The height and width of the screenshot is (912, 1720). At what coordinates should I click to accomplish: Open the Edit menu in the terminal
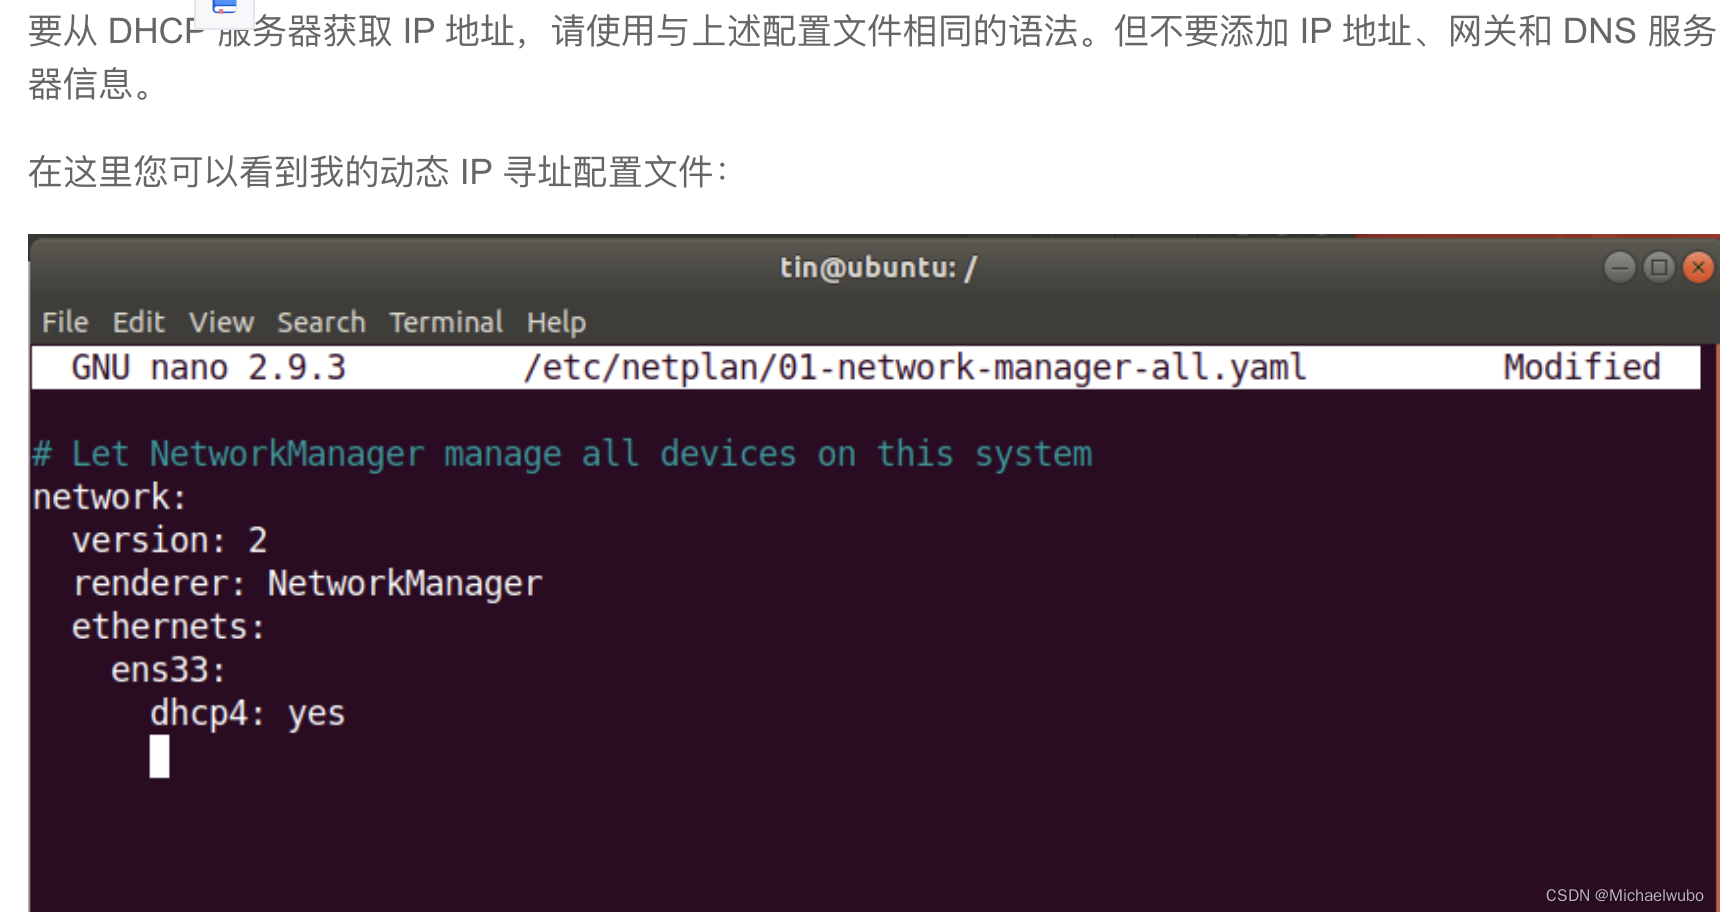138,322
